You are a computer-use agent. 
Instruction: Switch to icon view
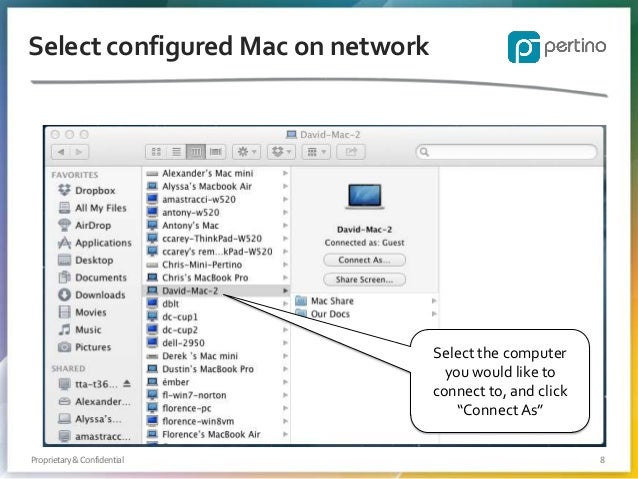click(x=156, y=152)
